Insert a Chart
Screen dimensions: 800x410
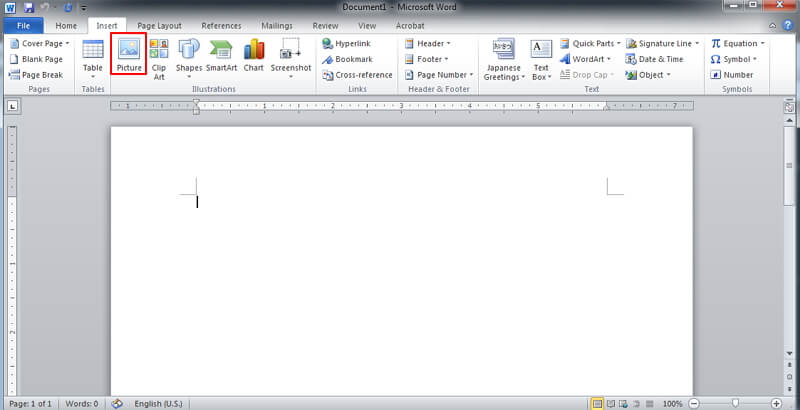point(254,55)
